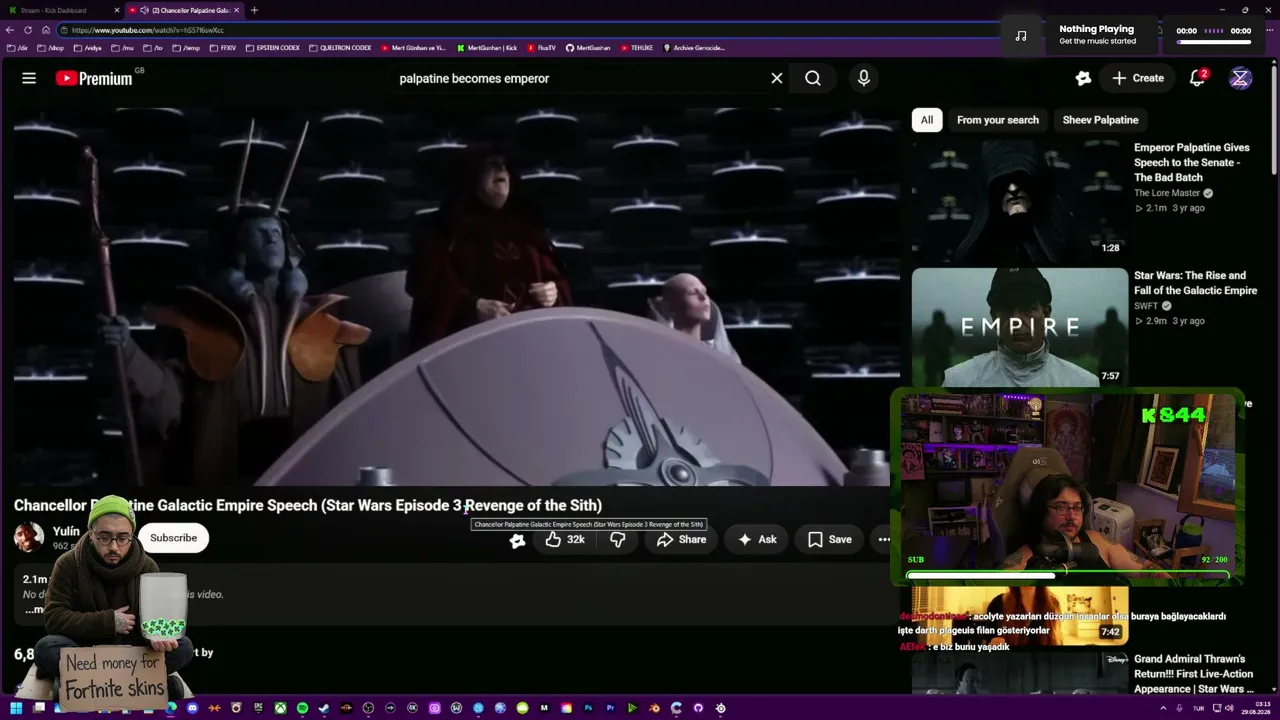This screenshot has width=1280, height=720.
Task: Open the /vidya bookmark folder
Action: (88, 48)
